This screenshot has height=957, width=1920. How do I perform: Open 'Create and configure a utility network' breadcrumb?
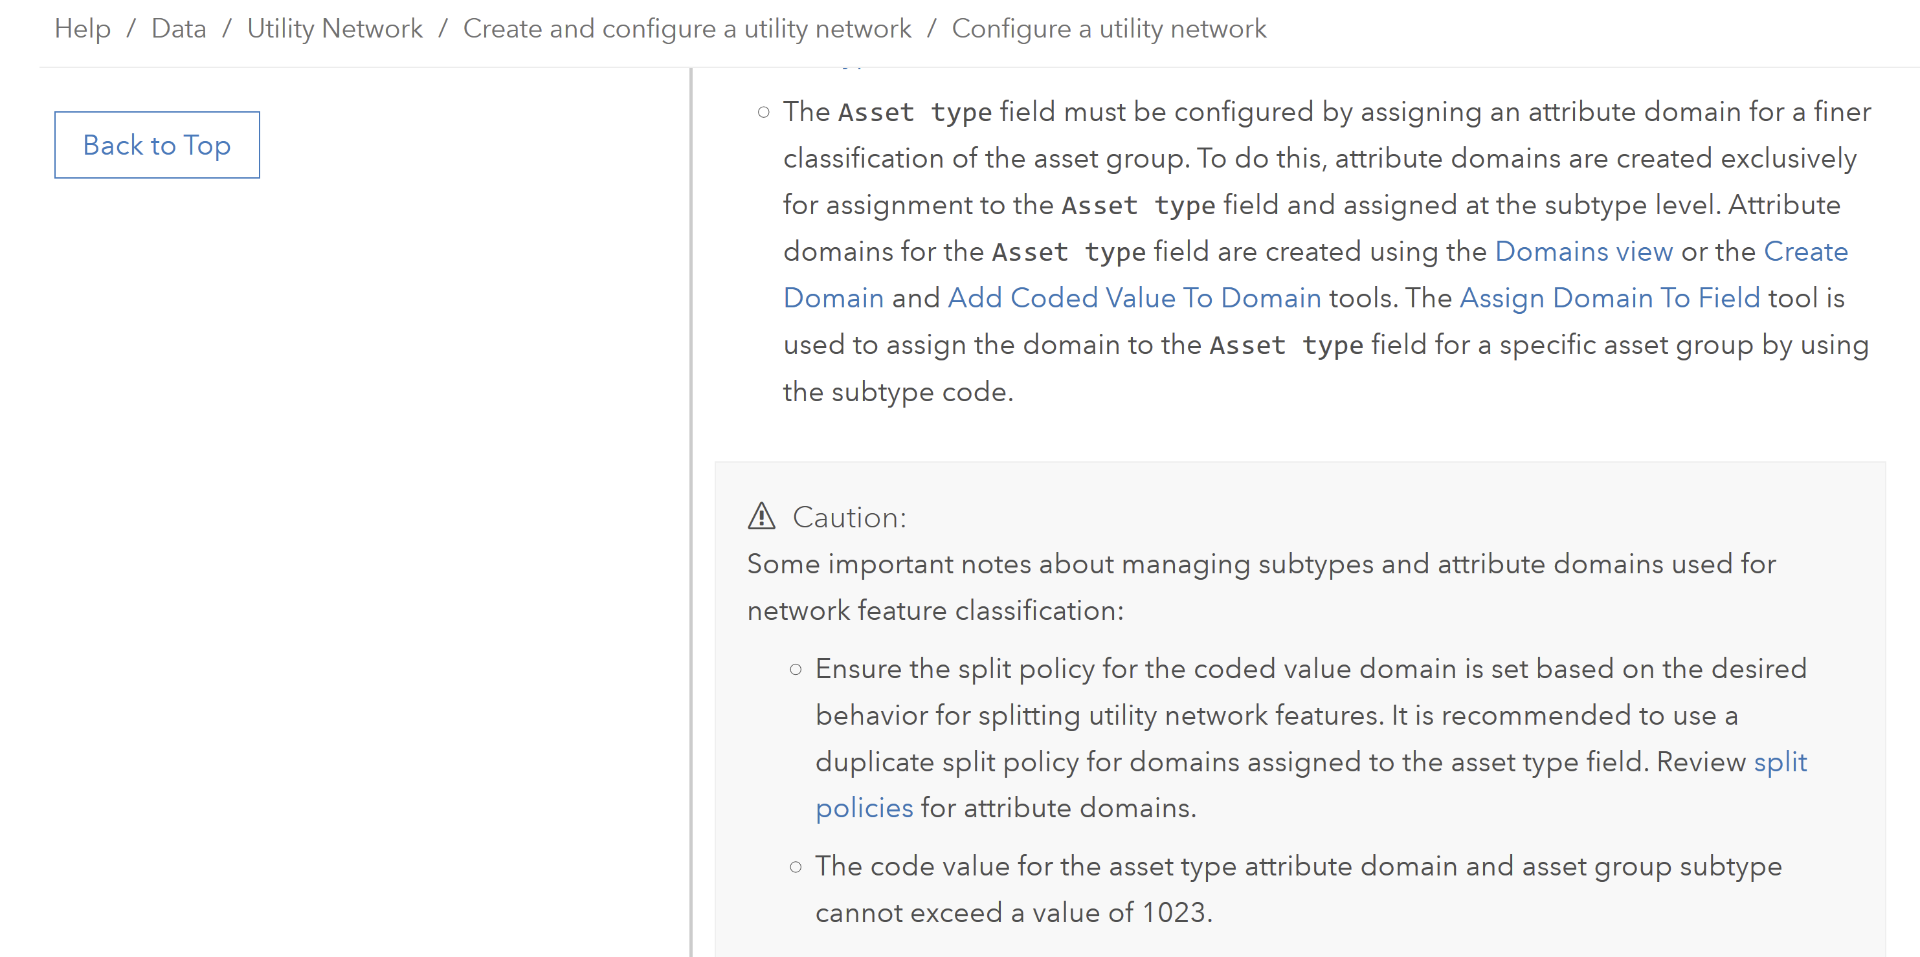[x=687, y=29]
